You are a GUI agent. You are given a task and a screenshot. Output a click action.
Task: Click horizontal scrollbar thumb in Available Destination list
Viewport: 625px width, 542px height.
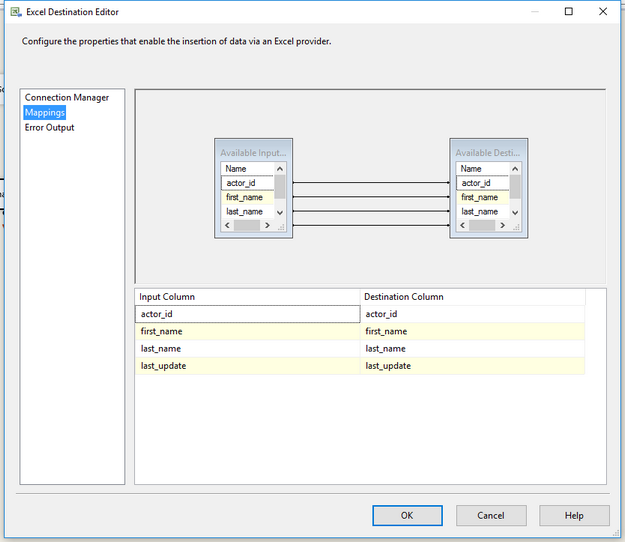point(482,226)
